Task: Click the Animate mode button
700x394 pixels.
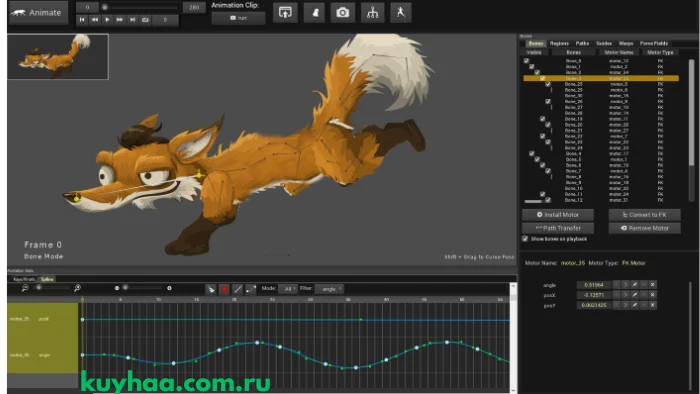Action: pyautogui.click(x=38, y=12)
